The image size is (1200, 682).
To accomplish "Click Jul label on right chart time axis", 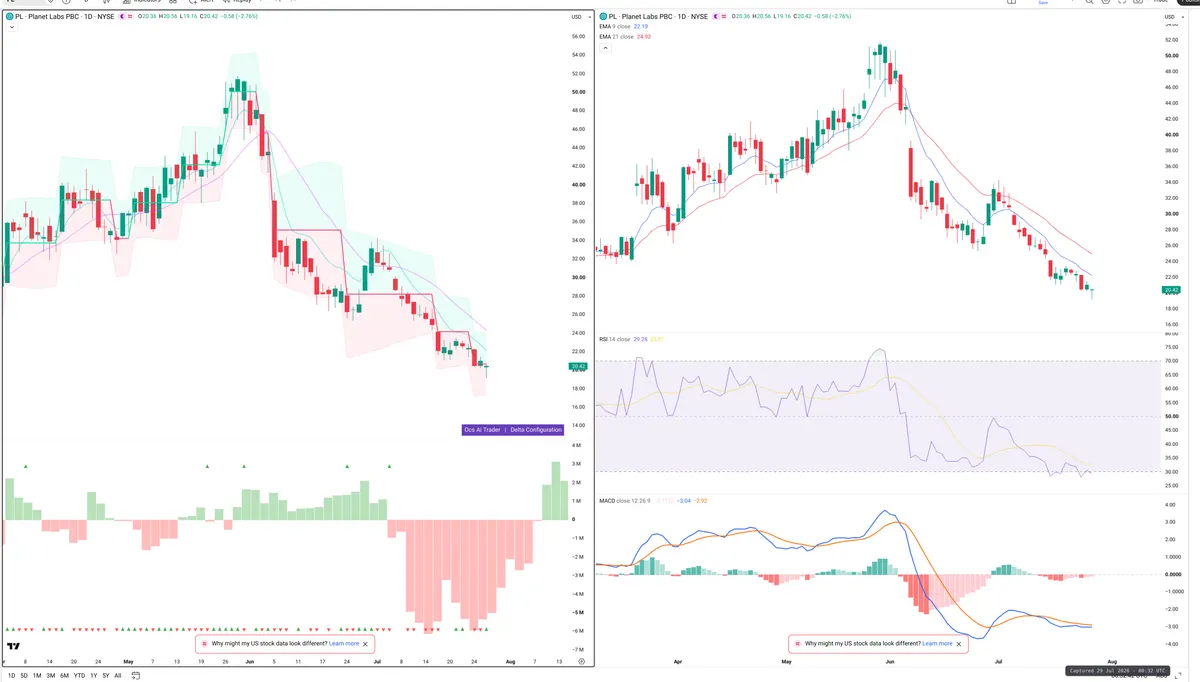I will (997, 662).
